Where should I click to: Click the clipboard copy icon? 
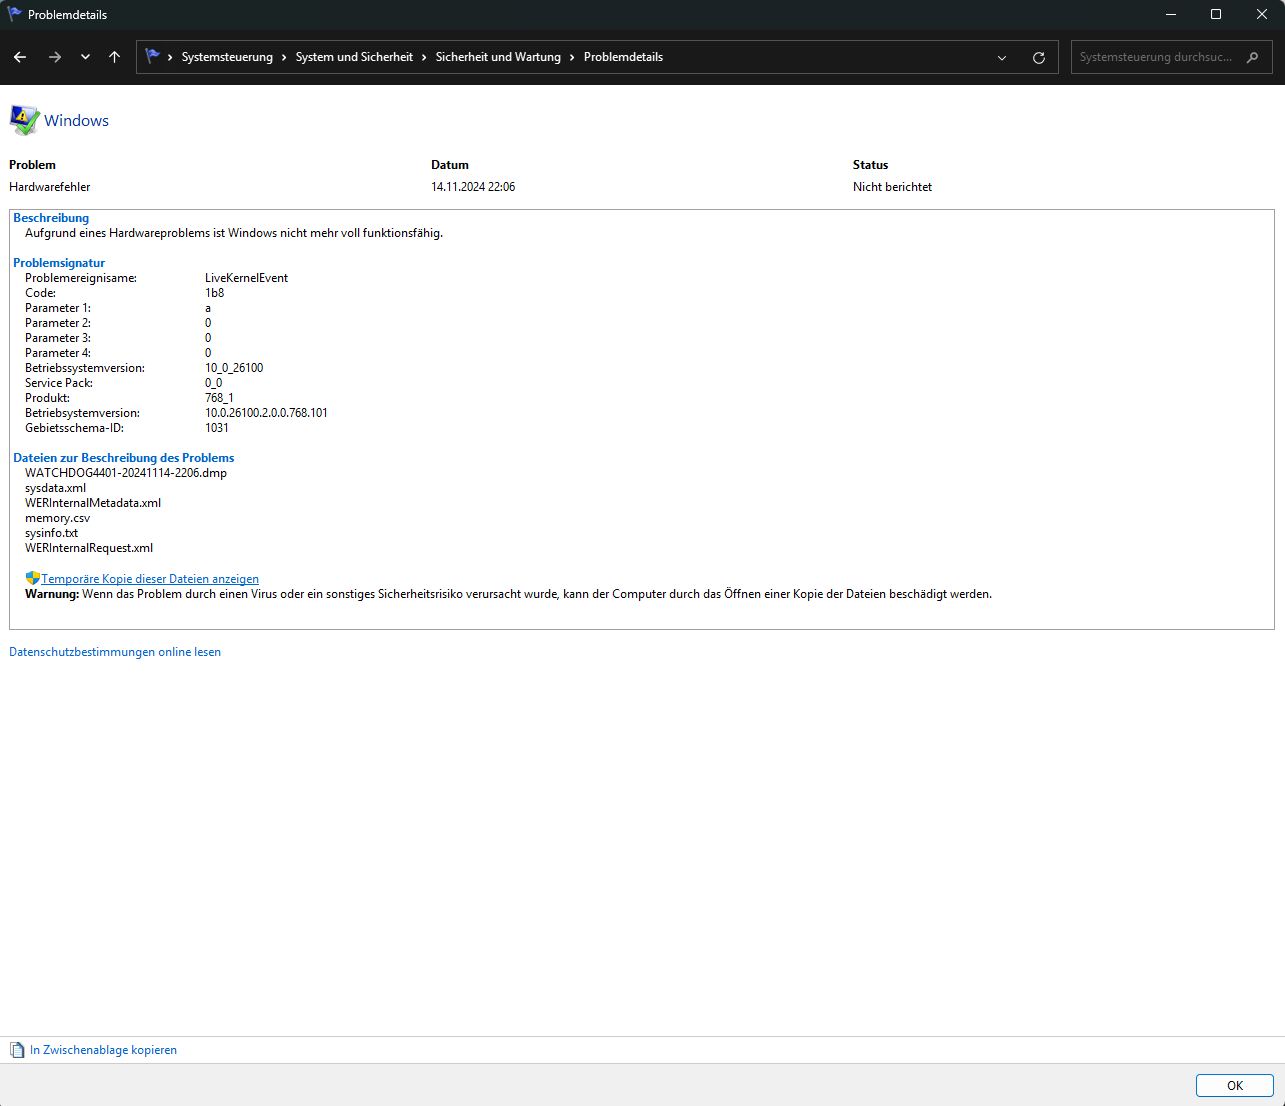[x=17, y=1050]
